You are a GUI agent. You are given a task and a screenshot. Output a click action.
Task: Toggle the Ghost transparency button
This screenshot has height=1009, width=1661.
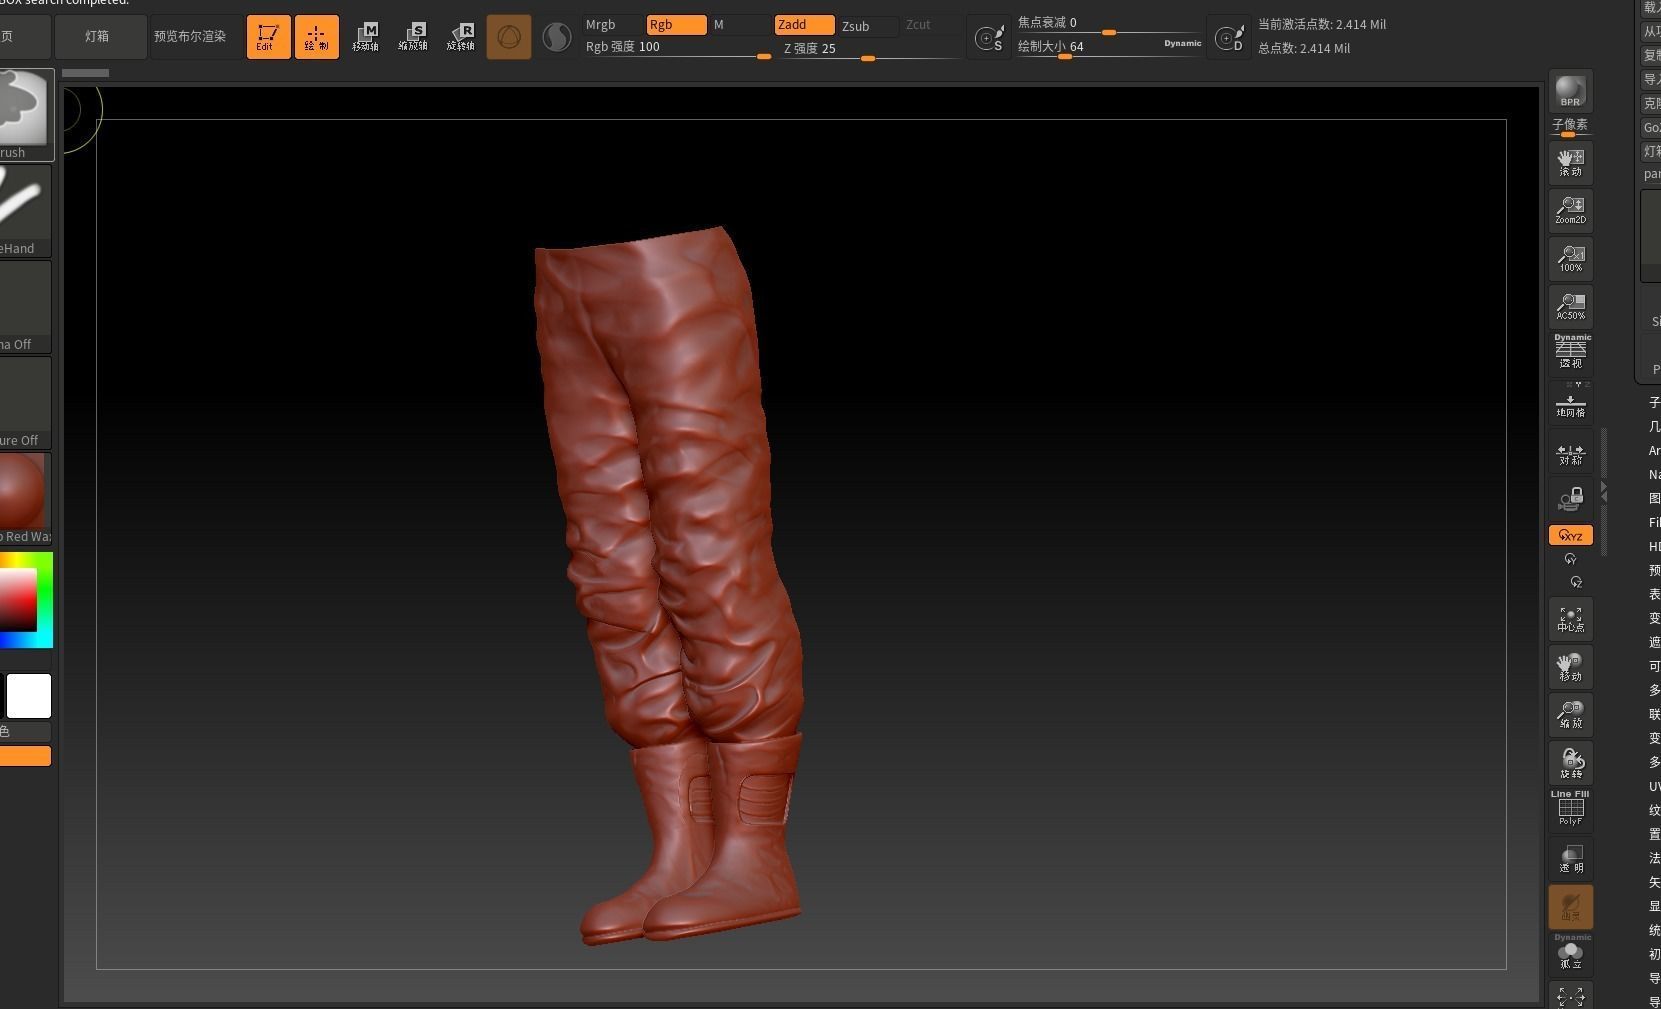click(x=1570, y=907)
